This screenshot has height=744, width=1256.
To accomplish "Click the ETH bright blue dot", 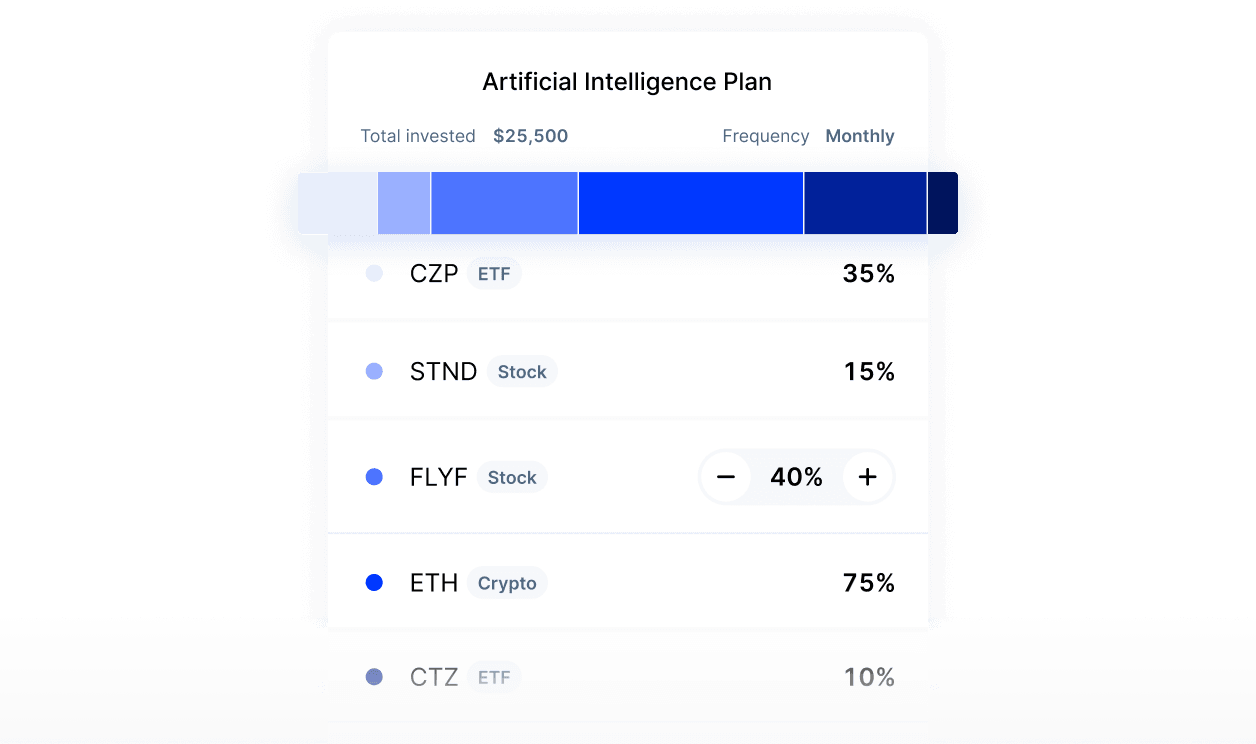I will (x=374, y=583).
